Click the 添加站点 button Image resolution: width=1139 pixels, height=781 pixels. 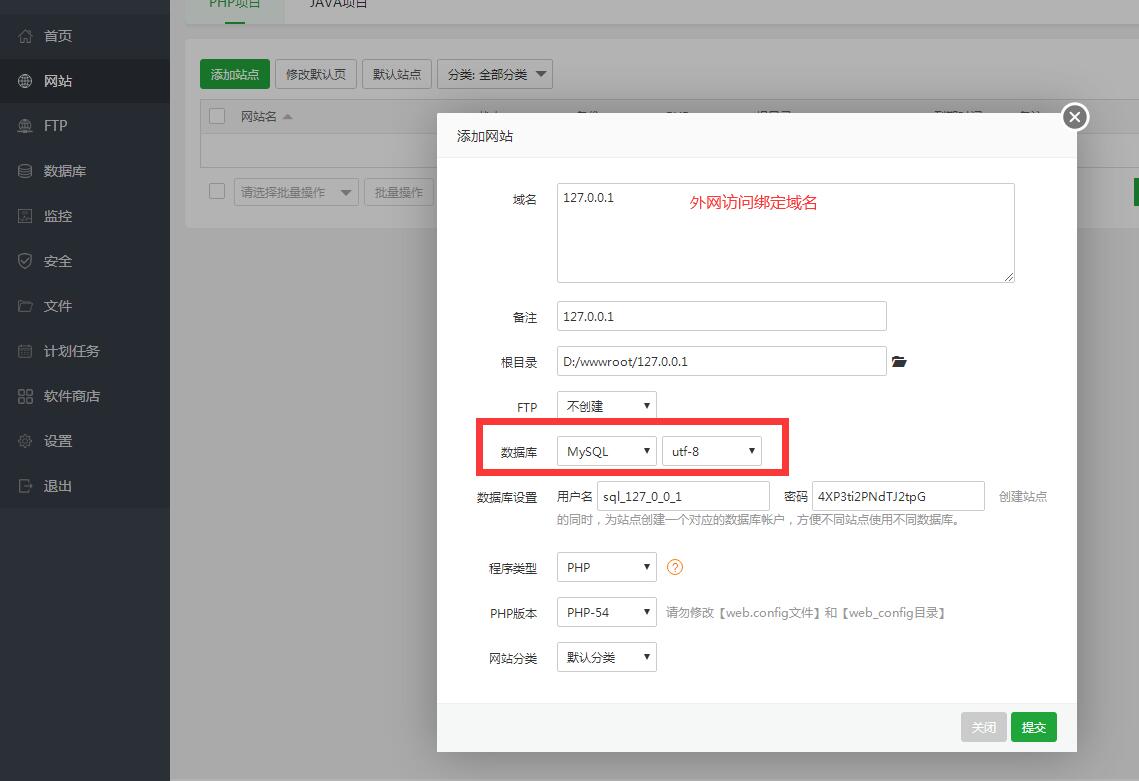pos(234,73)
